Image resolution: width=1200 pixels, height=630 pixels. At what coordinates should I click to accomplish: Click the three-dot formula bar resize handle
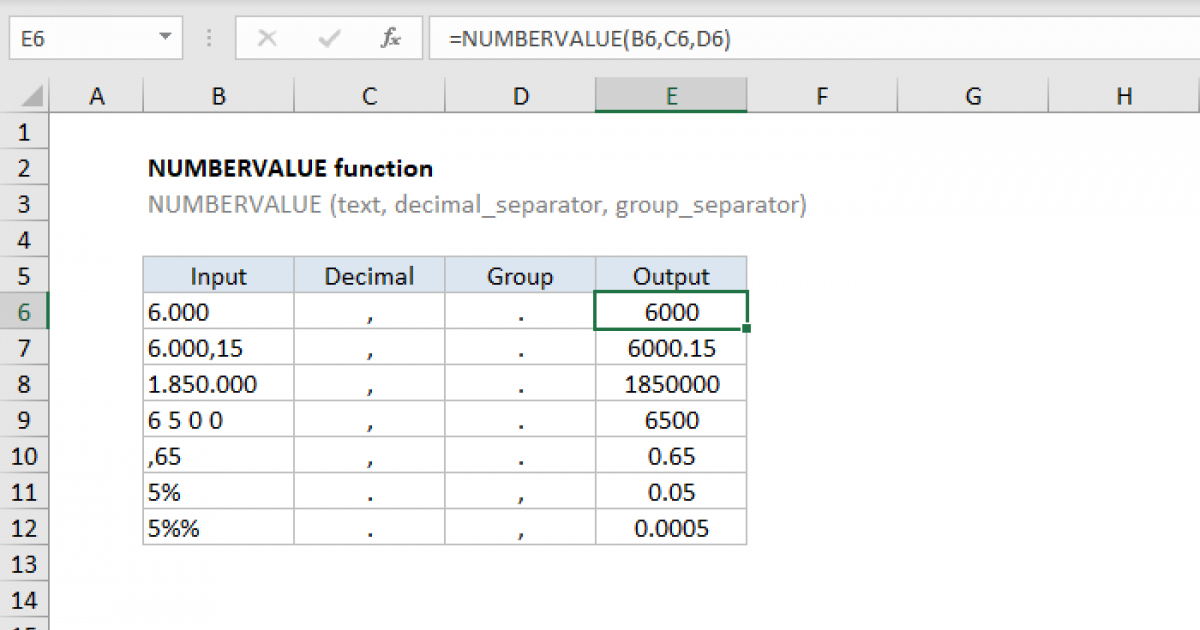pos(210,39)
